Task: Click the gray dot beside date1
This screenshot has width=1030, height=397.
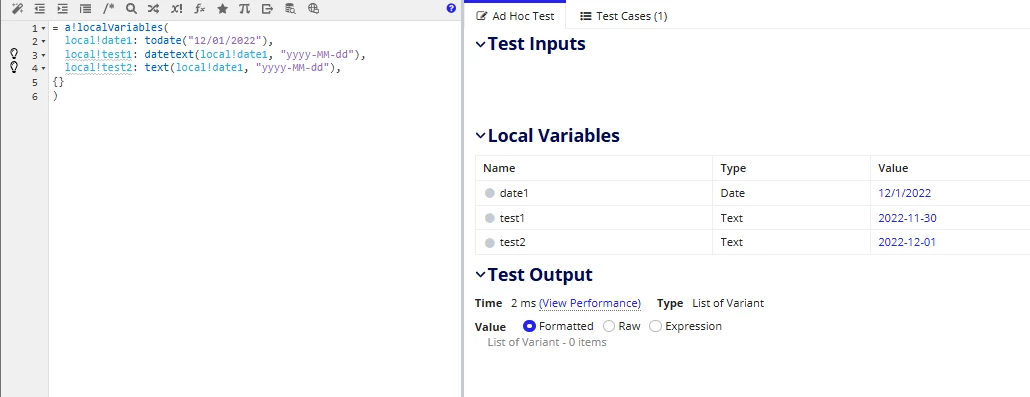Action: click(x=489, y=193)
